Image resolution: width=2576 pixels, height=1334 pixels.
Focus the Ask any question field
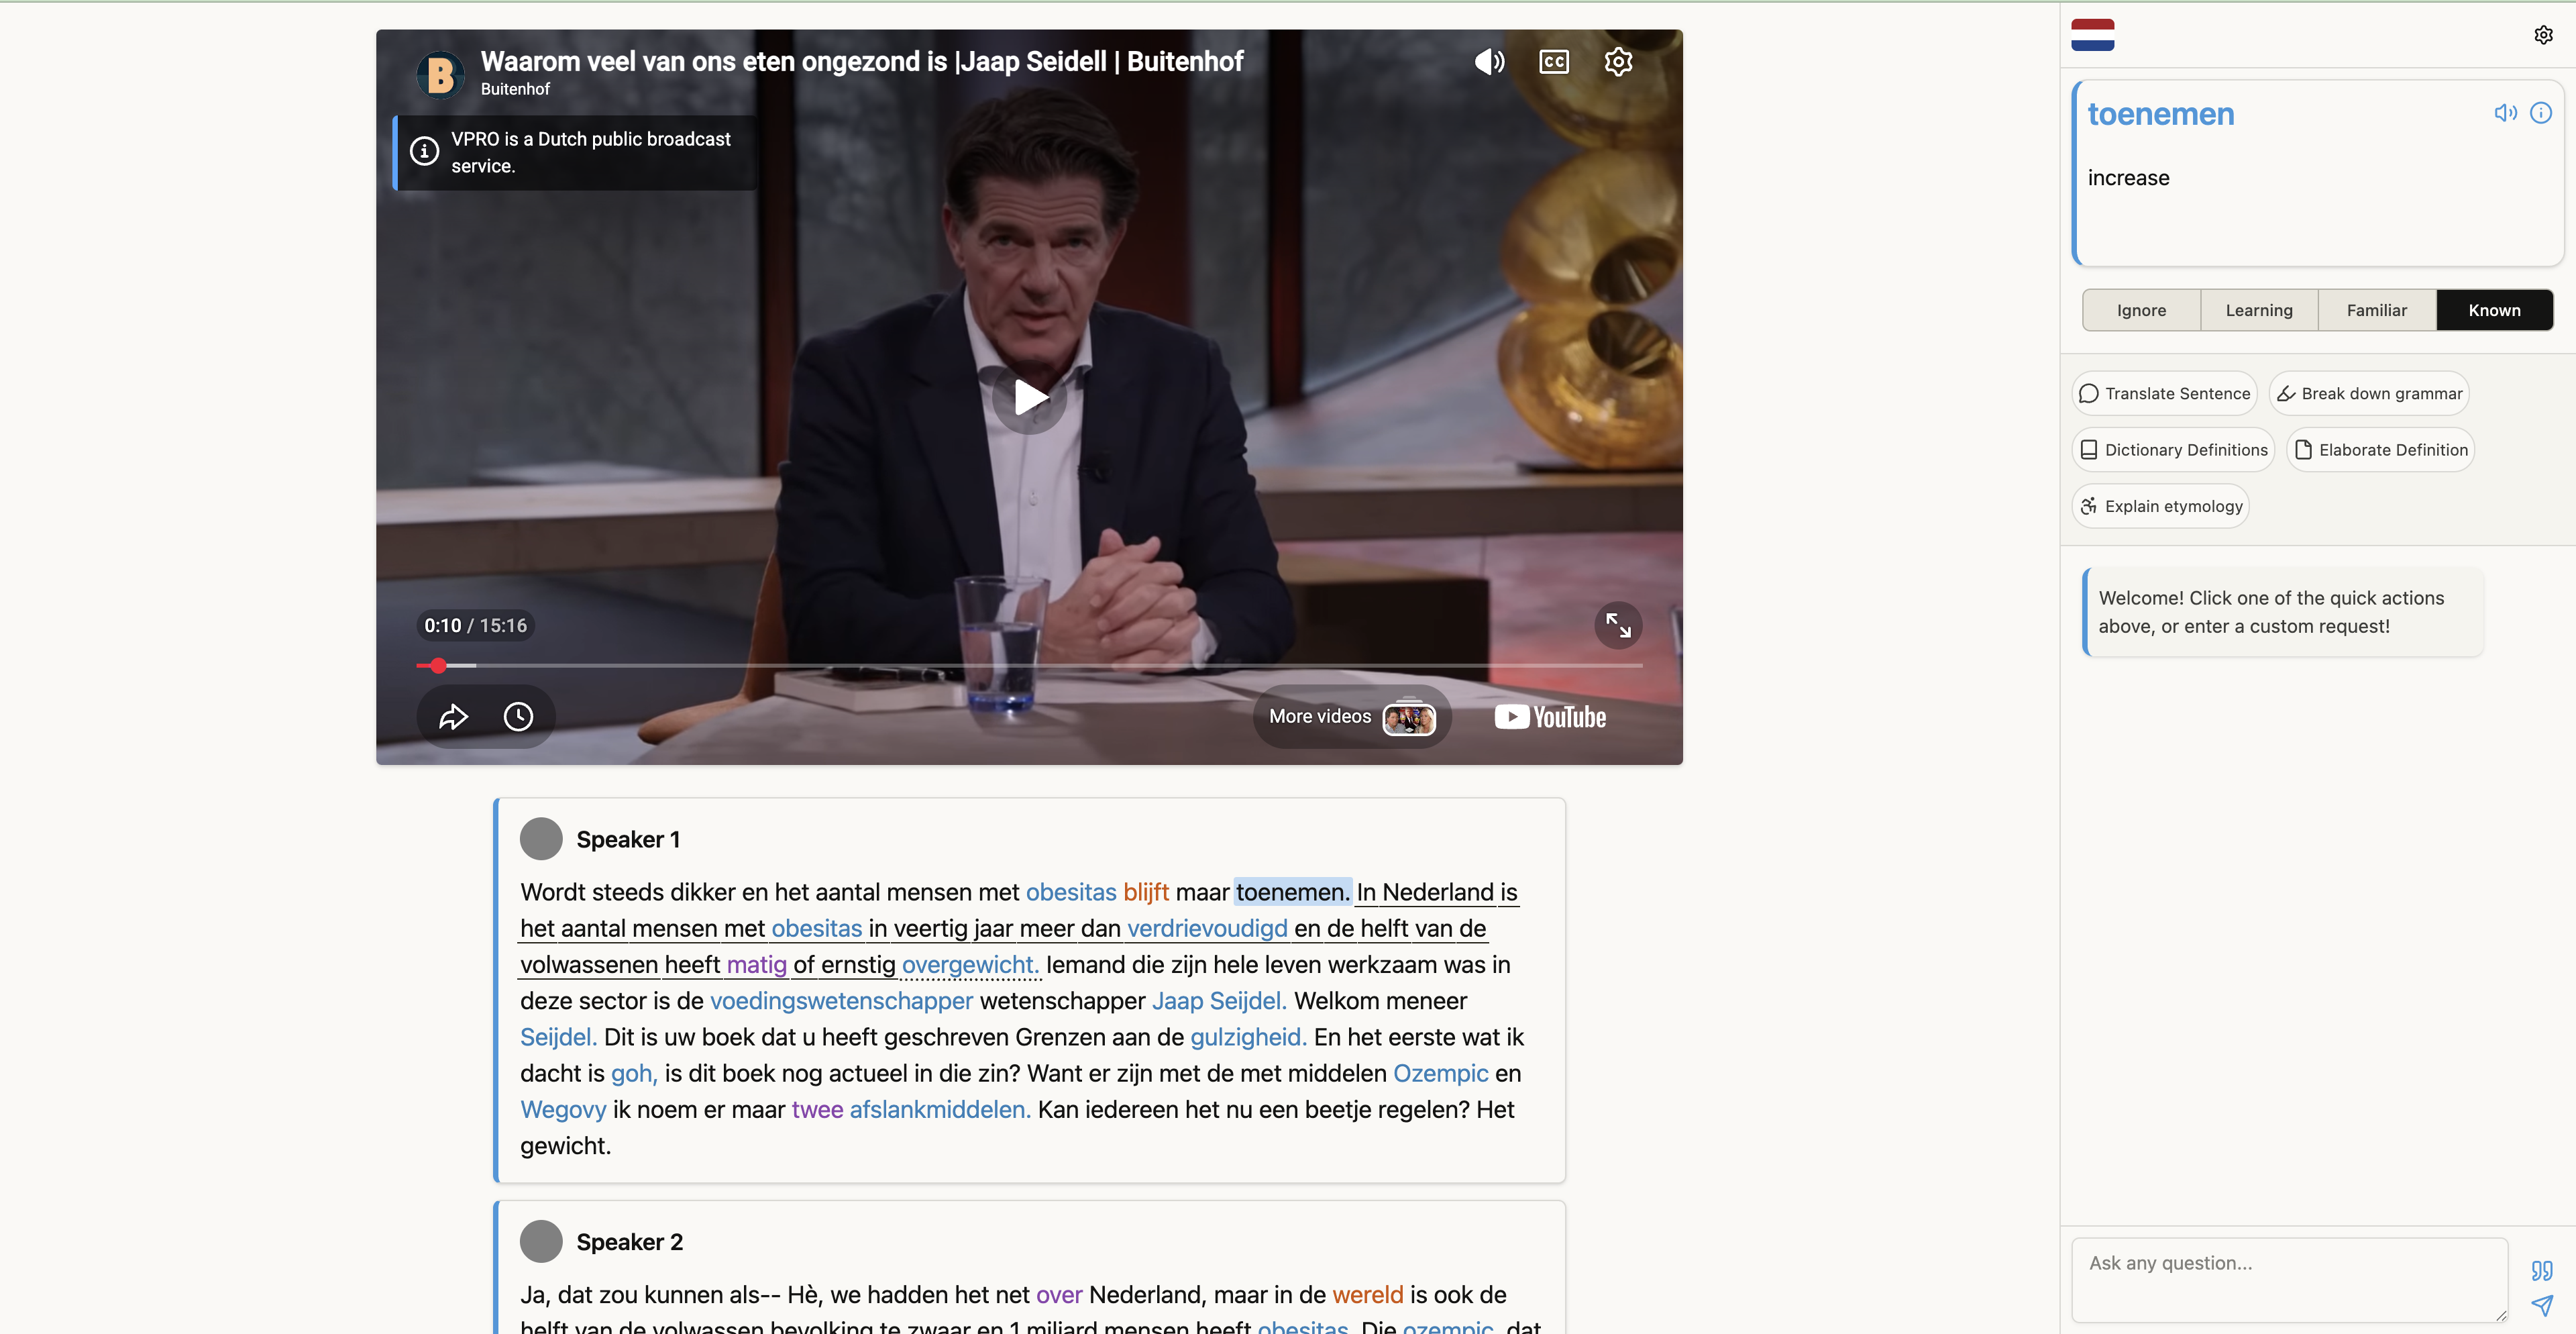[x=2289, y=1280]
